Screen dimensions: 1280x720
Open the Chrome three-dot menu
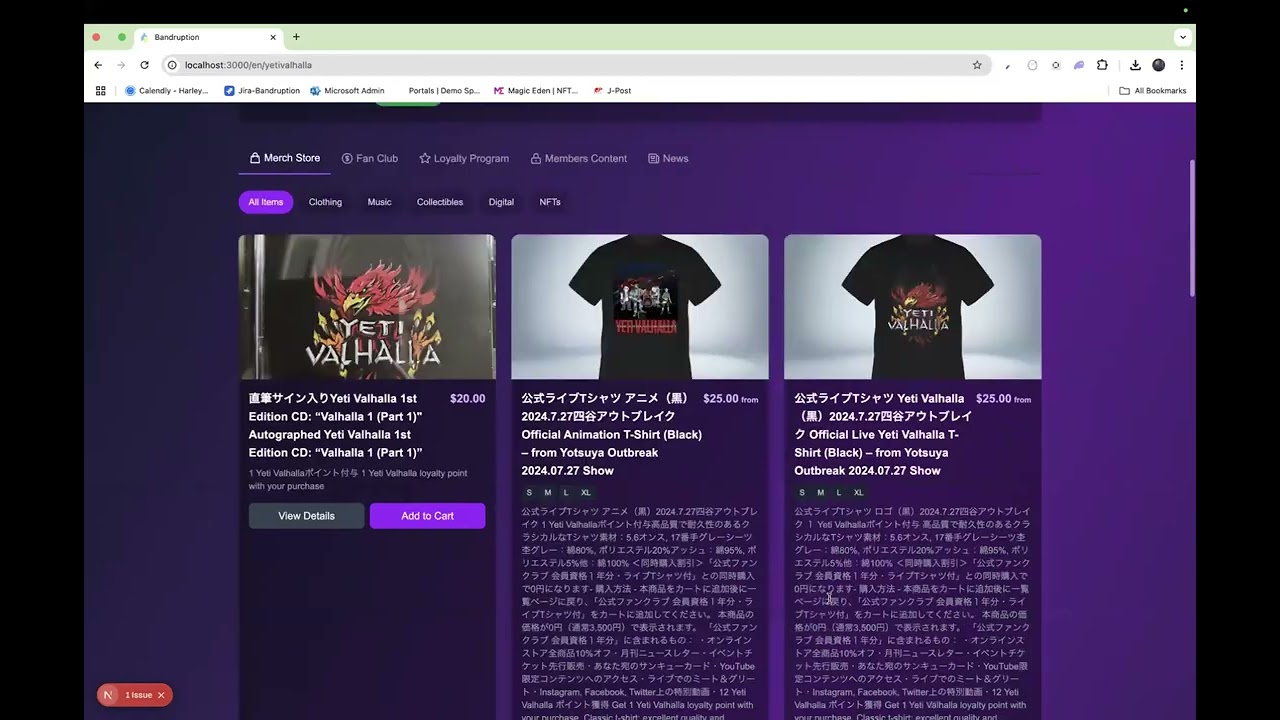click(1181, 65)
